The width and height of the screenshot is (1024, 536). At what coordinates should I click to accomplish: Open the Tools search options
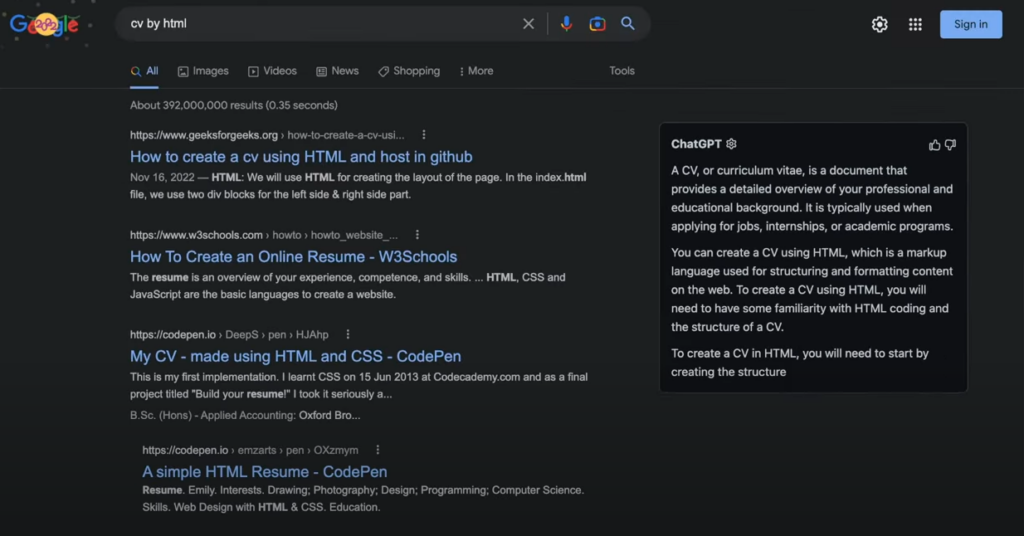click(x=622, y=71)
